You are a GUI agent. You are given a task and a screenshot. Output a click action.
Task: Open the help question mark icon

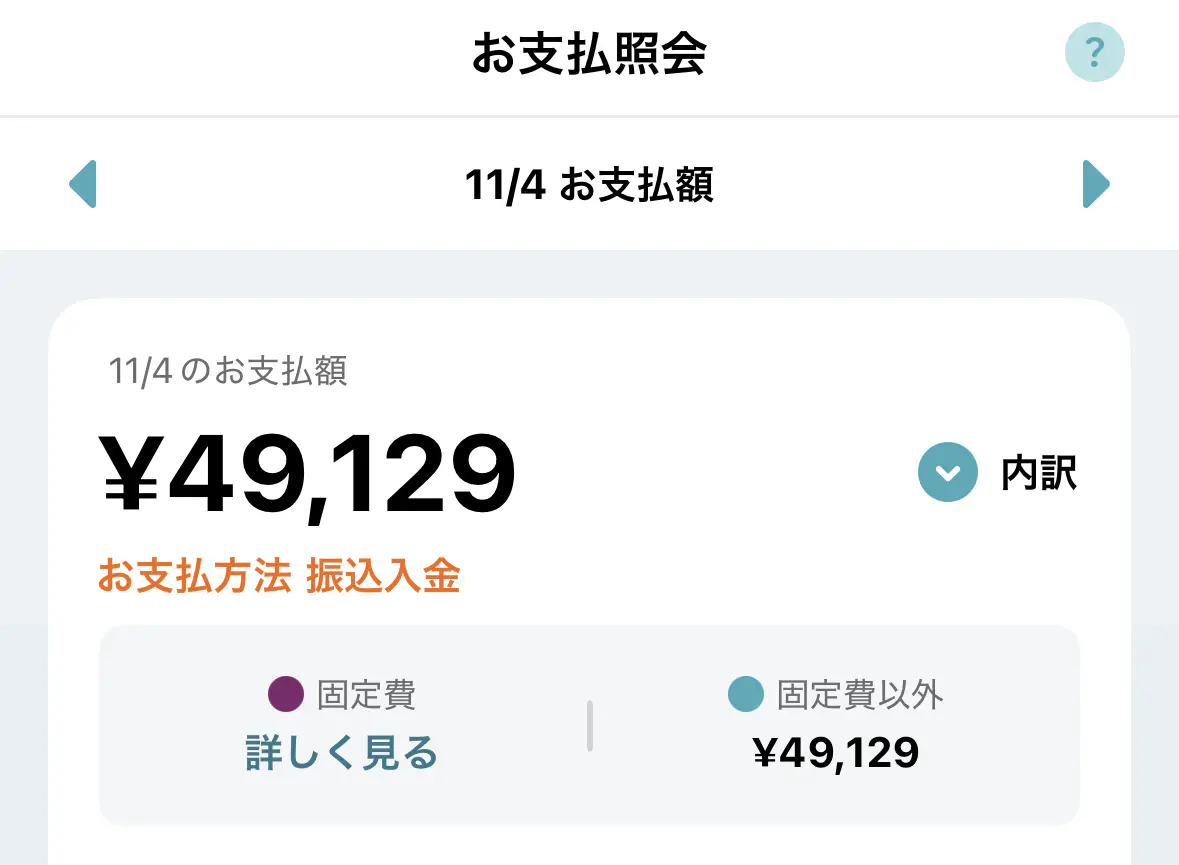pos(1094,51)
